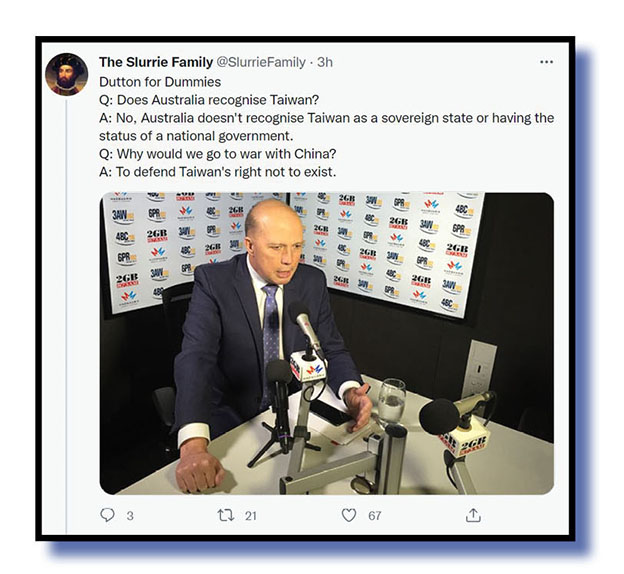This screenshot has height=574, width=624.
Task: Click the vertical thread line below avatar
Action: [x=66, y=316]
